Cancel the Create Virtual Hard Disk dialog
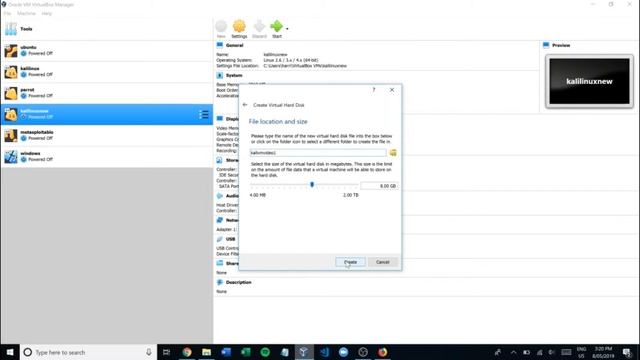This screenshot has height=360, width=640. pos(382,262)
